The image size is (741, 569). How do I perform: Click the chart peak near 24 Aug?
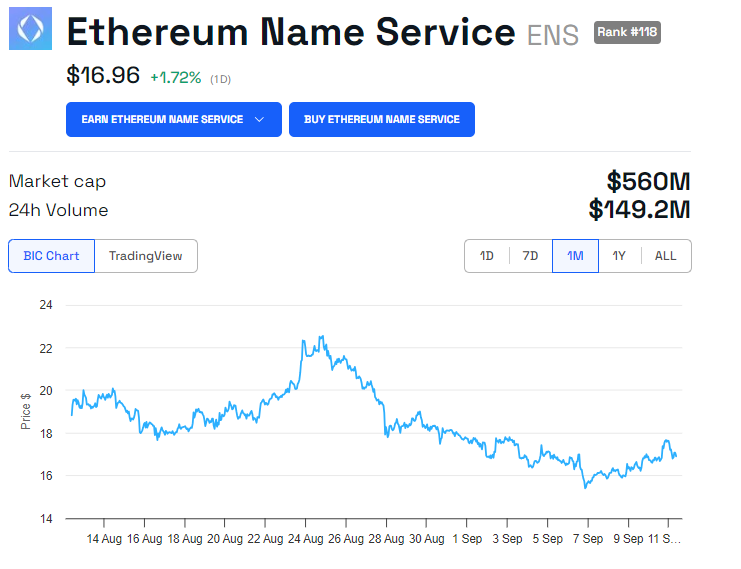tap(321, 338)
